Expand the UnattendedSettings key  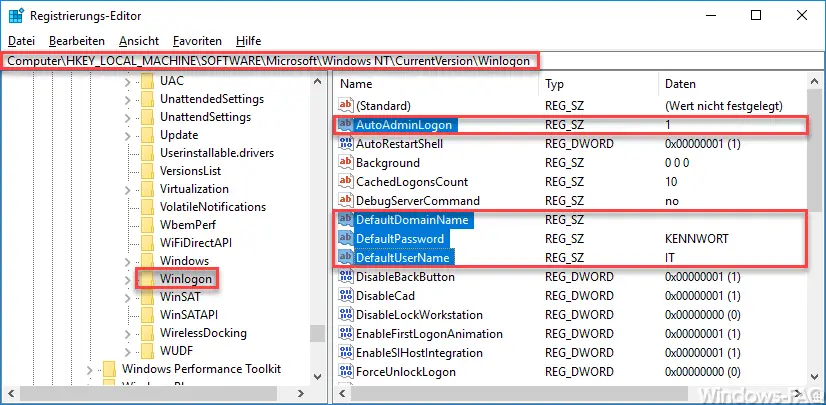pyautogui.click(x=127, y=100)
